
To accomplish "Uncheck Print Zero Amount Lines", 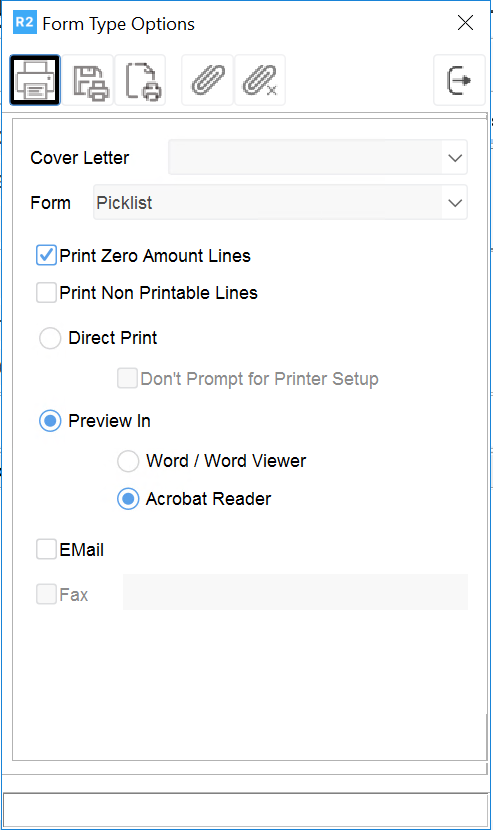I will [x=46, y=255].
